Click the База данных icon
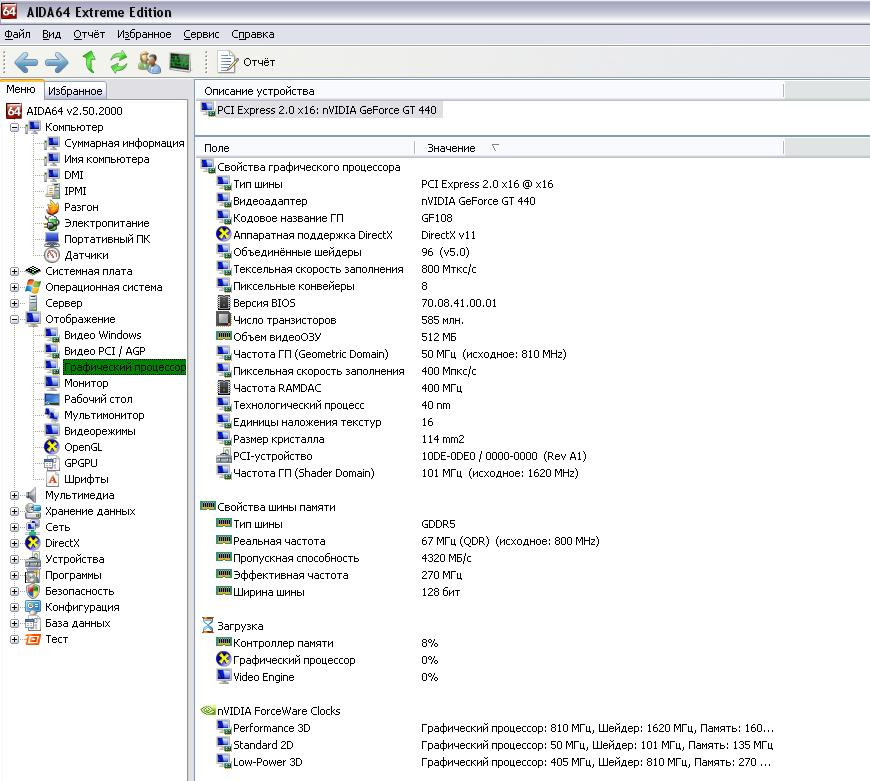This screenshot has height=781, width=870. pyautogui.click(x=33, y=623)
